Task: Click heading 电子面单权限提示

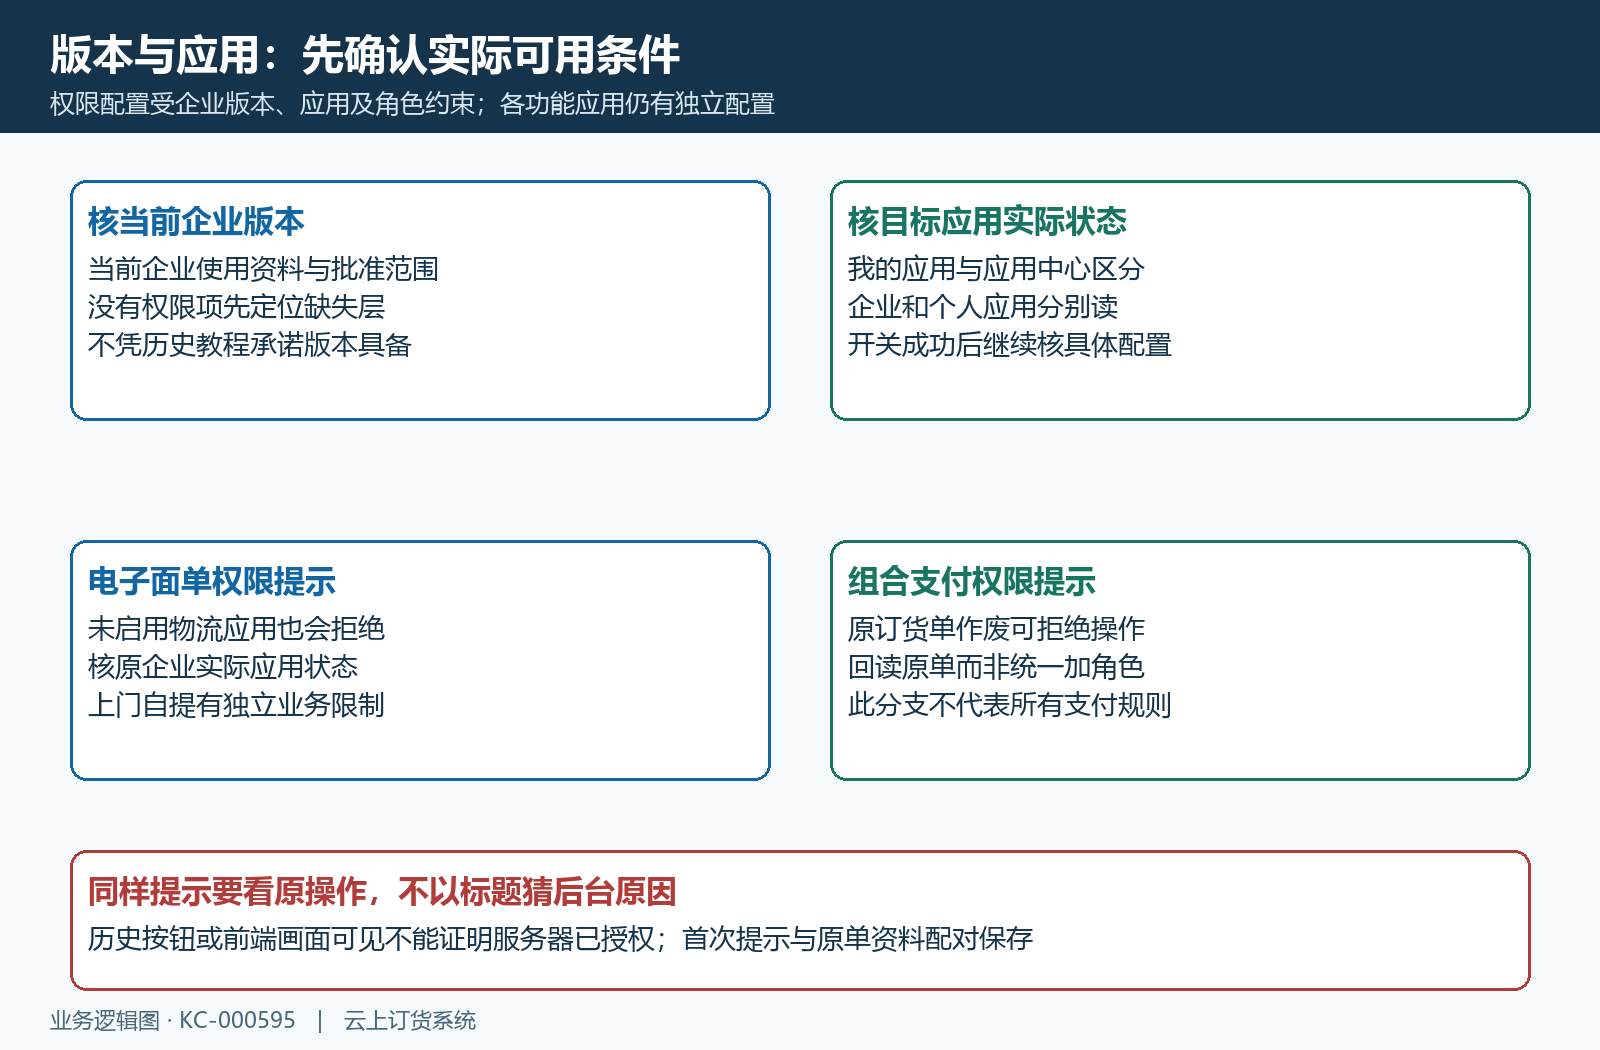Action: click(x=212, y=581)
